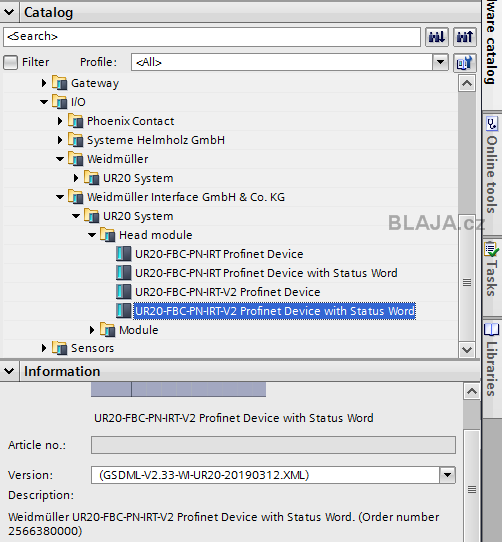The image size is (502, 542).
Task: Open the Version dropdown arrow
Action: [x=447, y=475]
